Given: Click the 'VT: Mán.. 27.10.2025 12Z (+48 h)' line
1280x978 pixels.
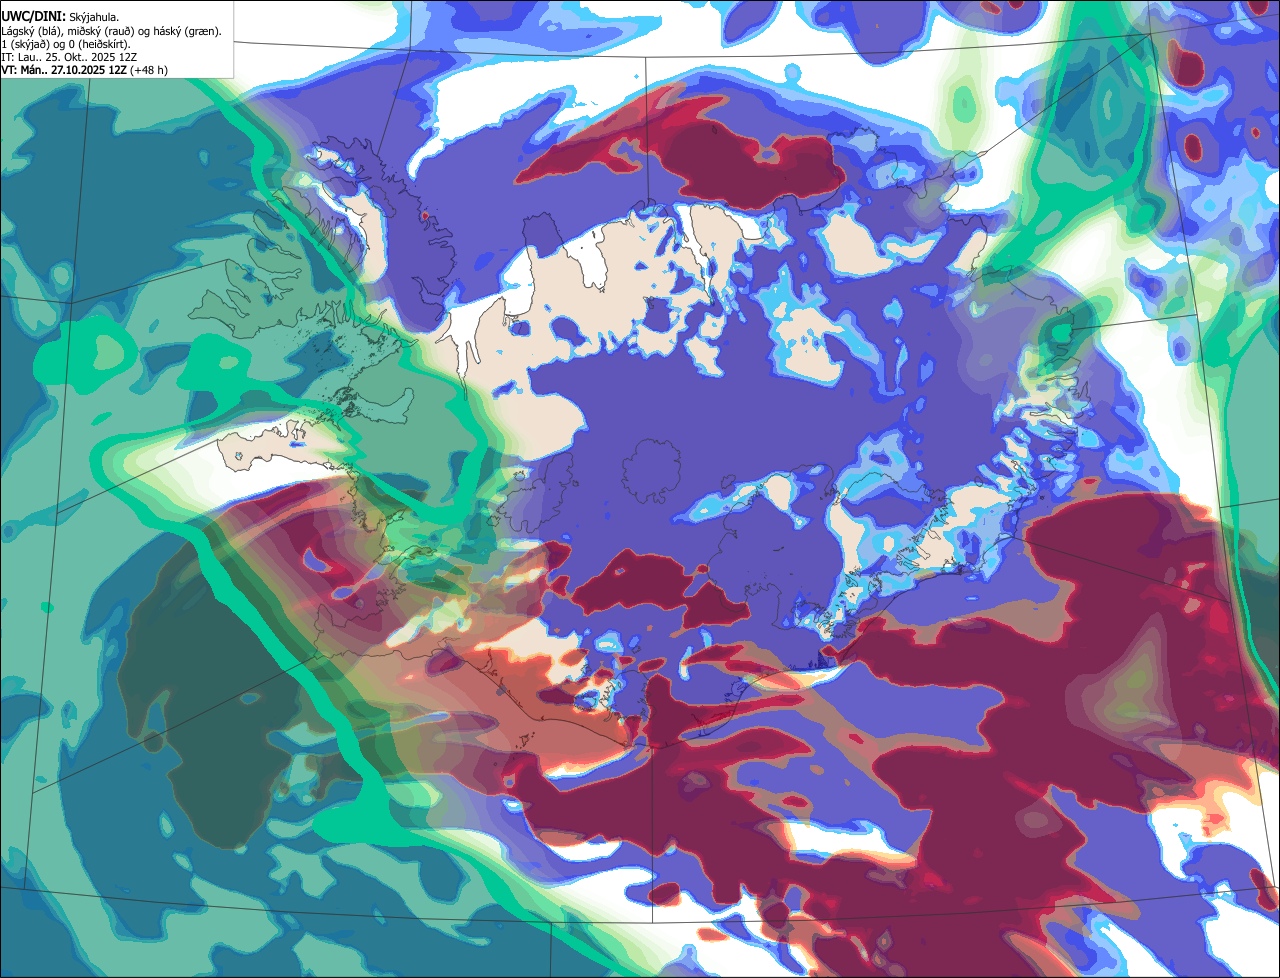Looking at the screenshot, I should click(84, 70).
